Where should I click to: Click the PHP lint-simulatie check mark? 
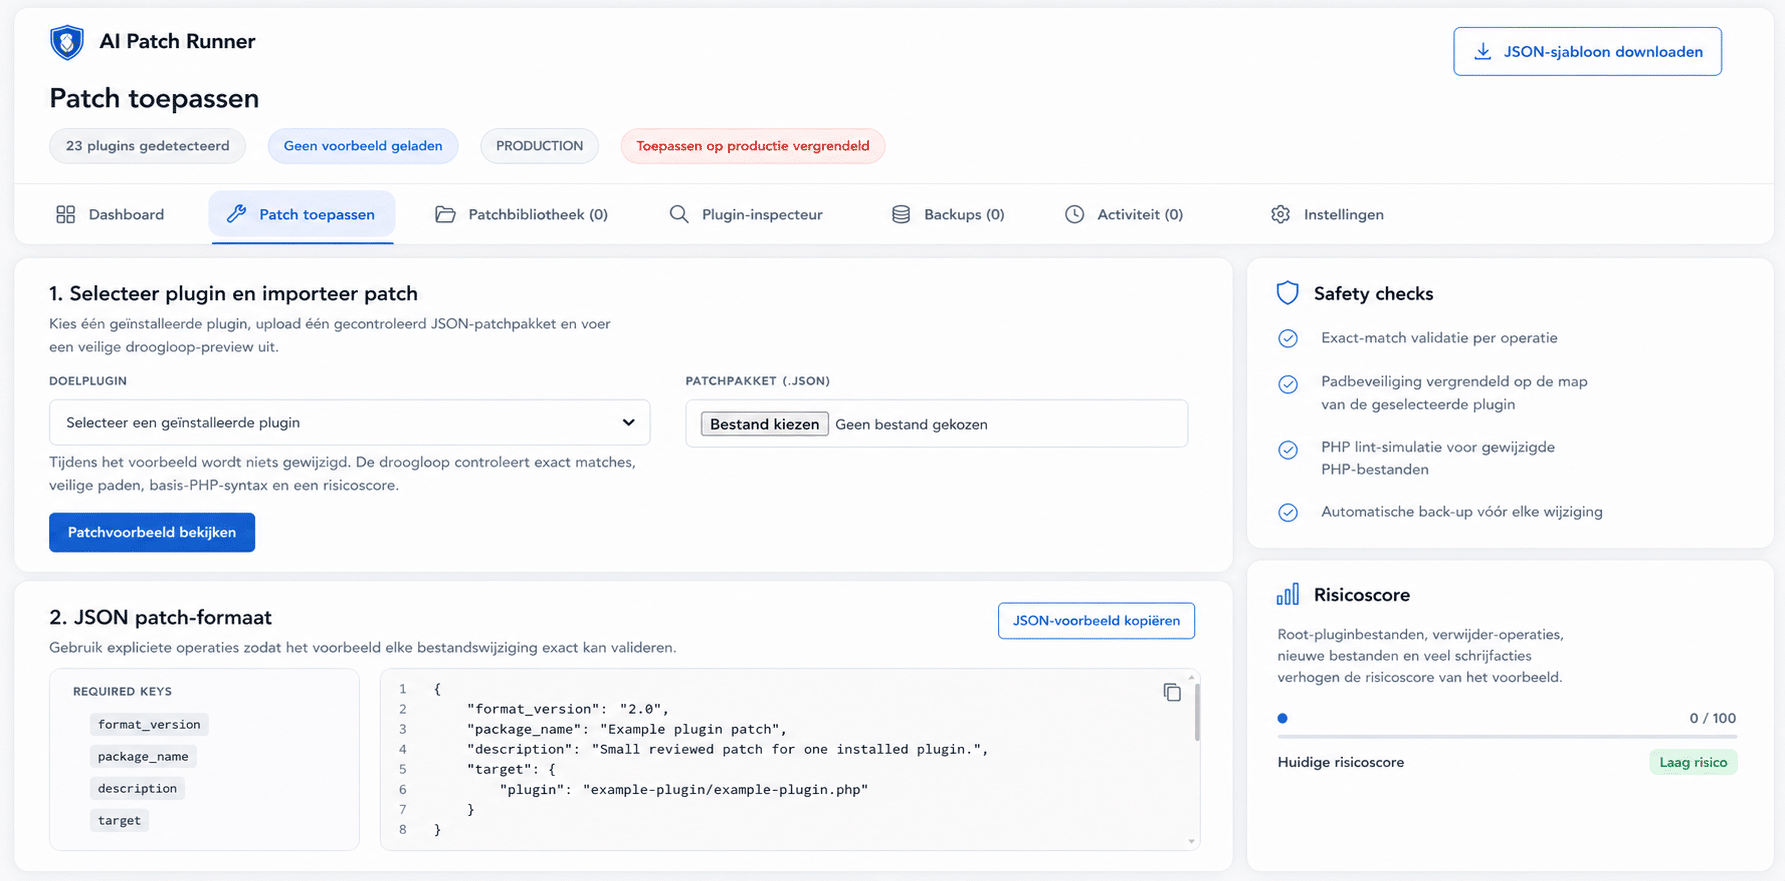[1288, 450]
